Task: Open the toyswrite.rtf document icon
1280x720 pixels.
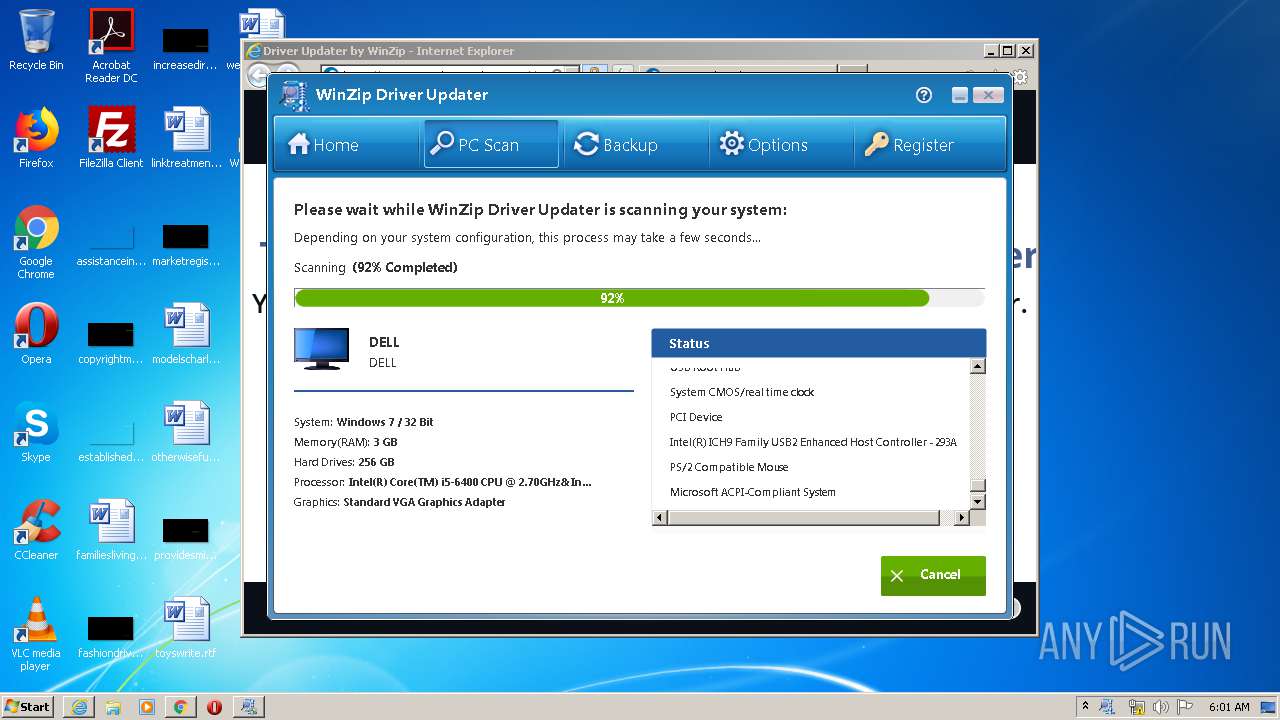Action: click(186, 628)
